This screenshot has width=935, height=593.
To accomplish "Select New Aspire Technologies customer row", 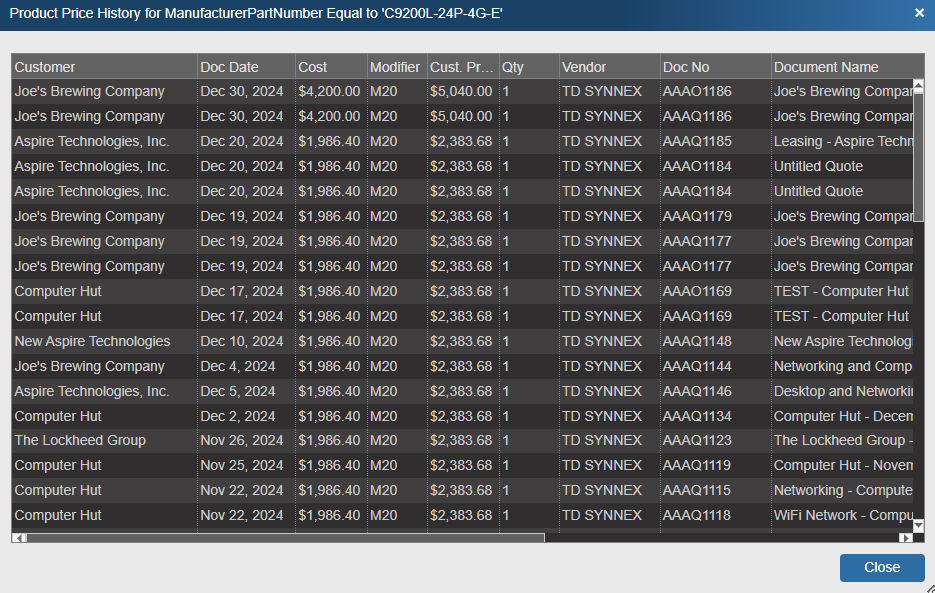I will click(x=92, y=341).
